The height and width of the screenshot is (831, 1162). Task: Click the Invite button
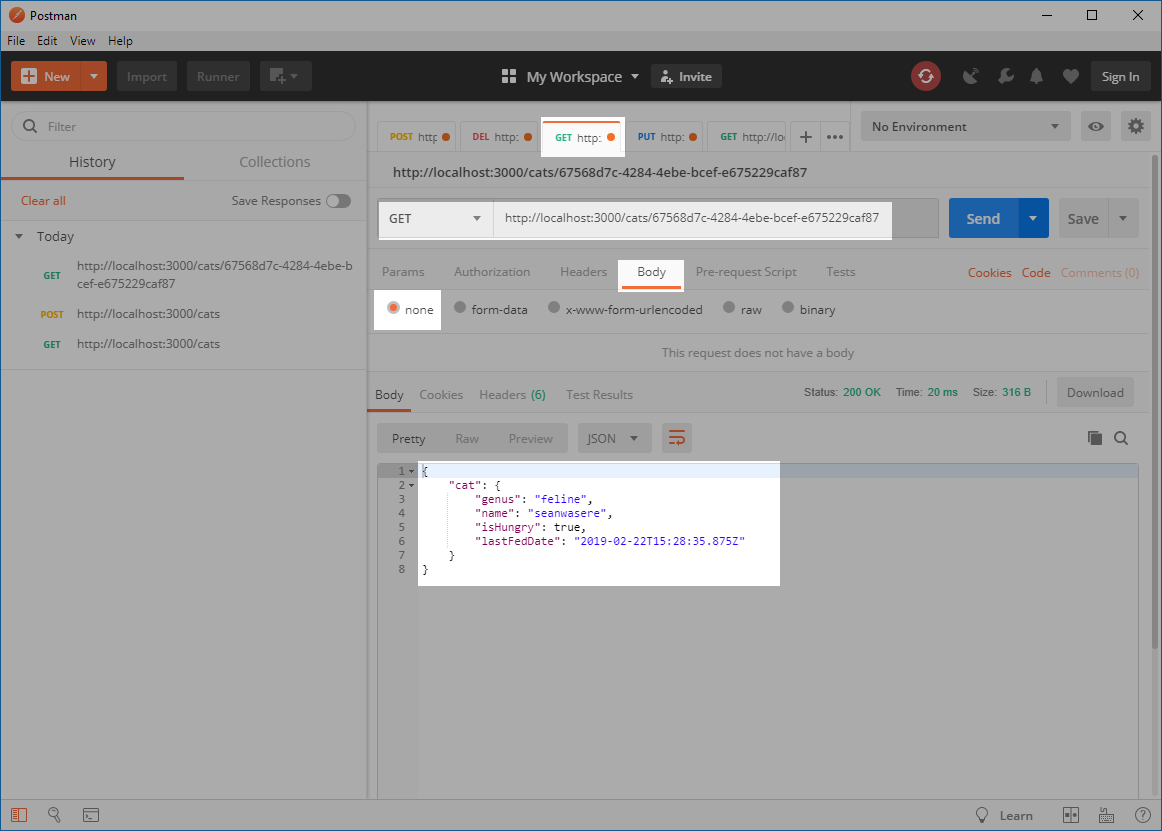(x=686, y=76)
